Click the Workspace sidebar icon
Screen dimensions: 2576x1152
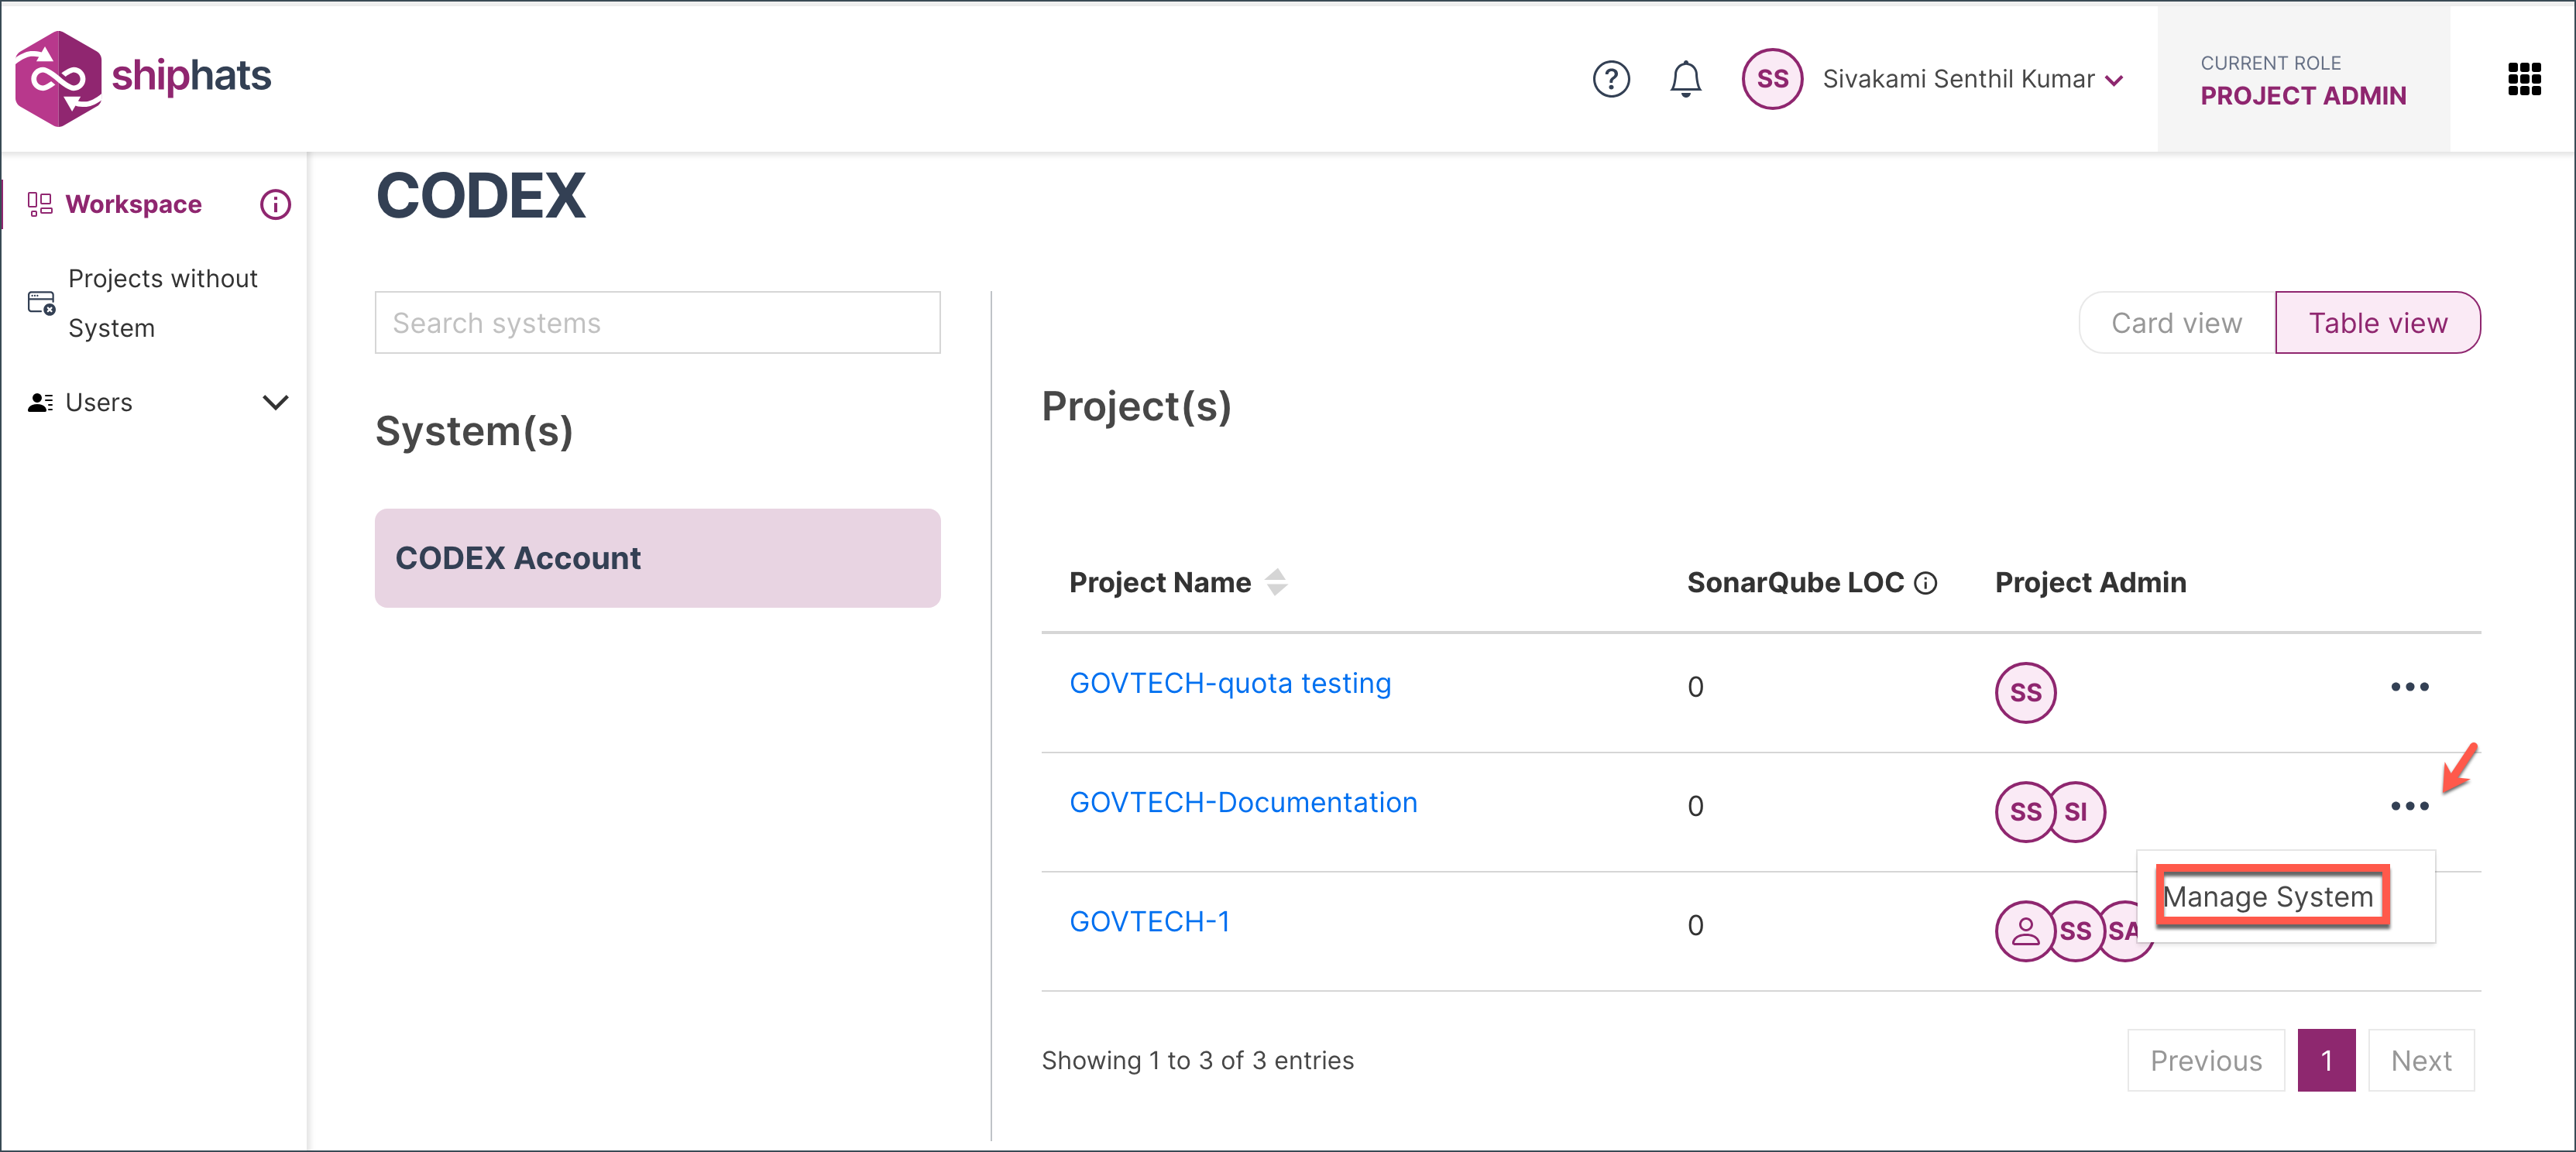[x=40, y=204]
